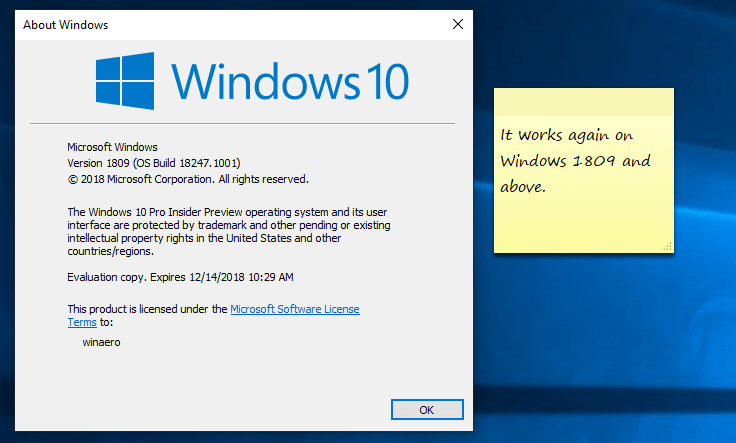Open the Microsoft Software License link
This screenshot has width=736, height=443.
click(295, 309)
